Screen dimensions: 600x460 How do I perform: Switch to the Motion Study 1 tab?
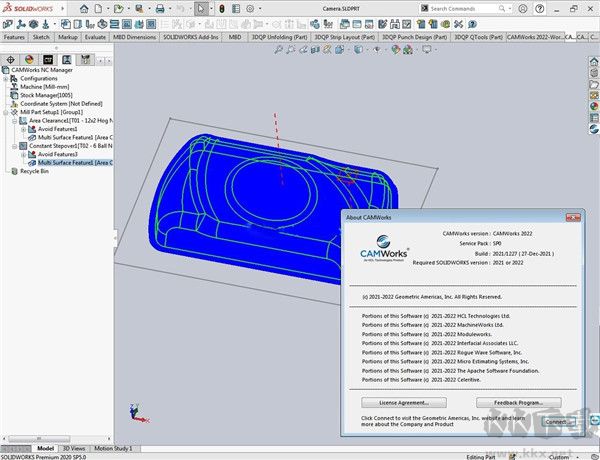click(x=113, y=448)
